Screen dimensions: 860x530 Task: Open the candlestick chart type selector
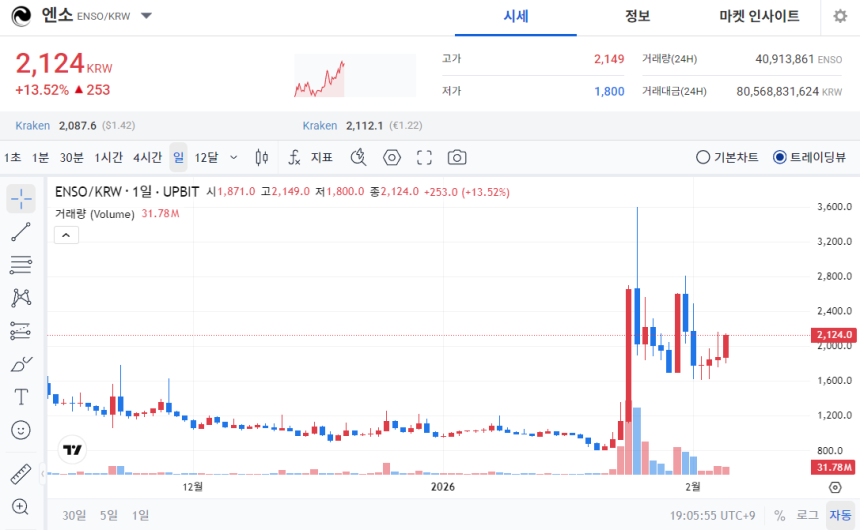coord(262,158)
